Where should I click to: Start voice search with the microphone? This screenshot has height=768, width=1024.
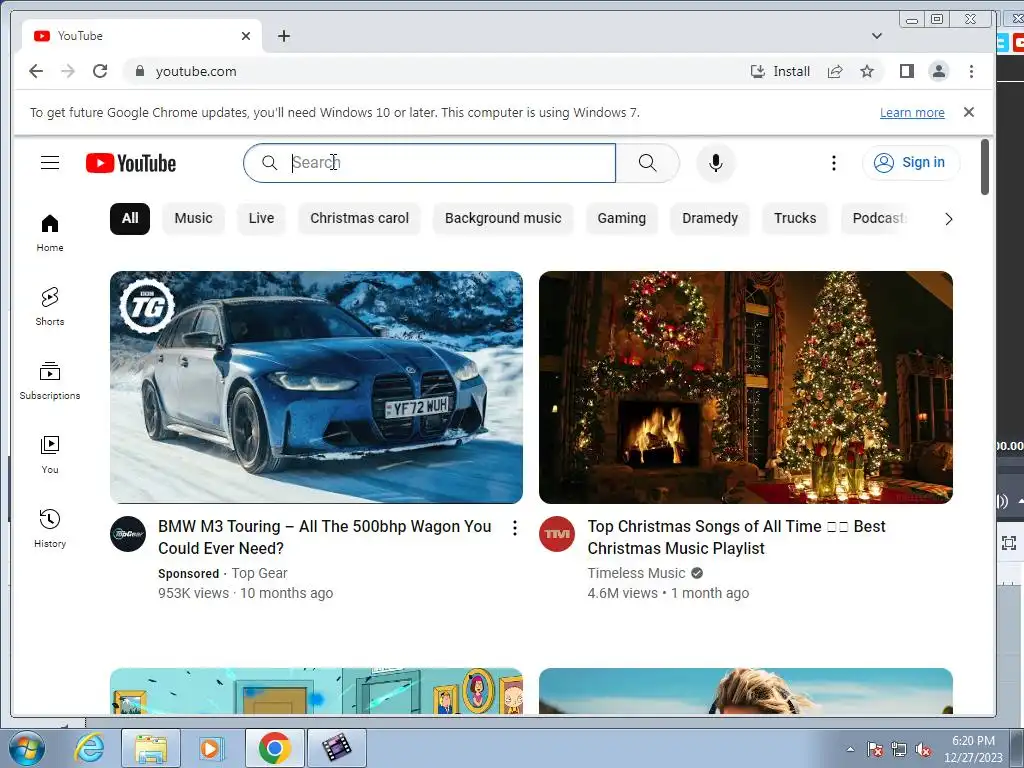tap(716, 163)
